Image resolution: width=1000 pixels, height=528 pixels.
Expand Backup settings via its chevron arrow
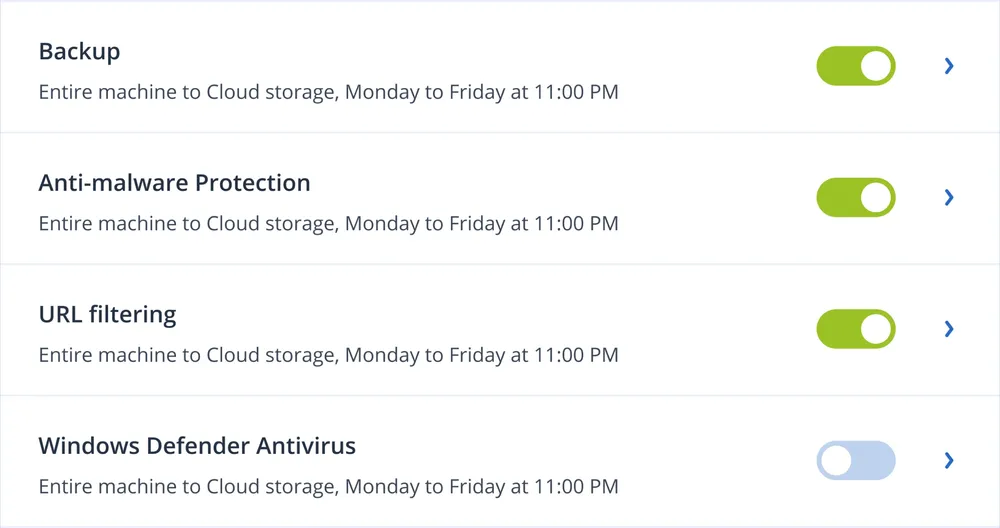click(x=949, y=66)
